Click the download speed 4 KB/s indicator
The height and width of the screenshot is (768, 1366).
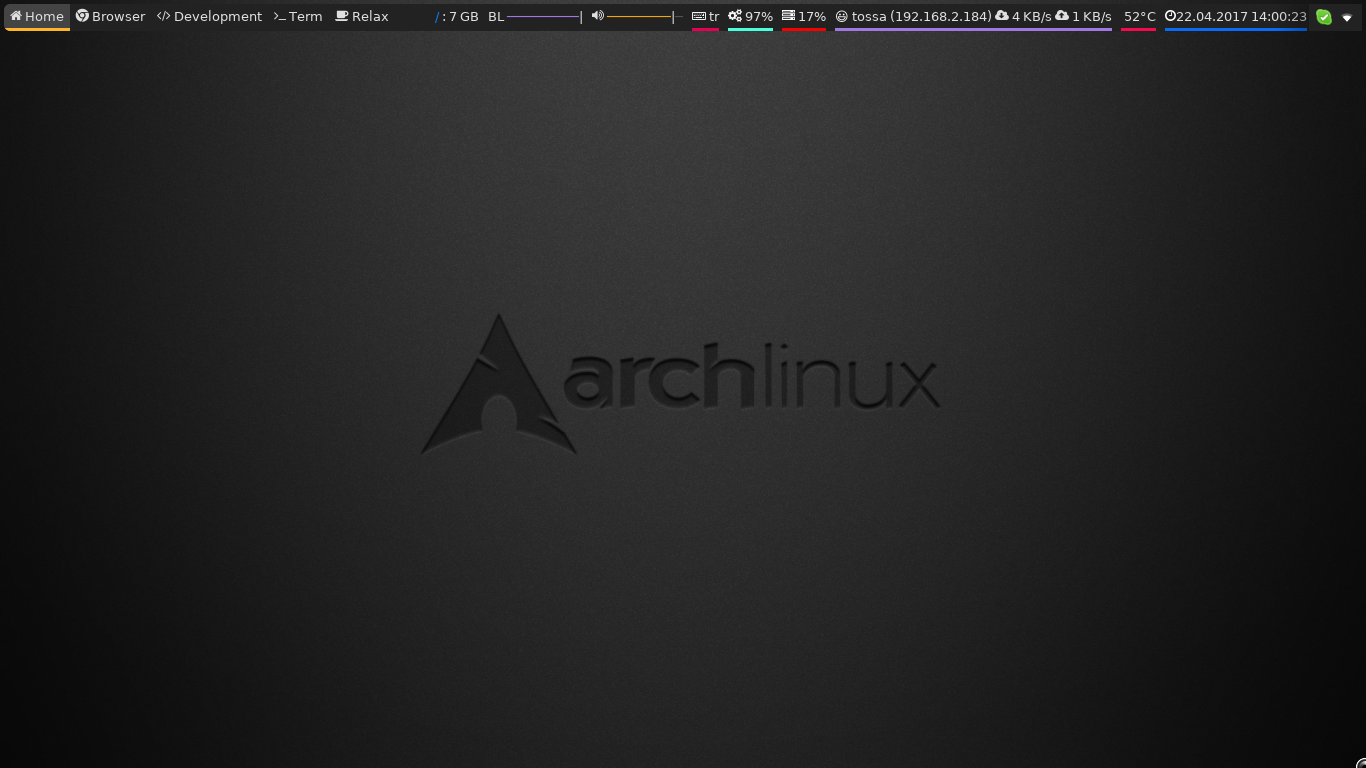point(1023,16)
